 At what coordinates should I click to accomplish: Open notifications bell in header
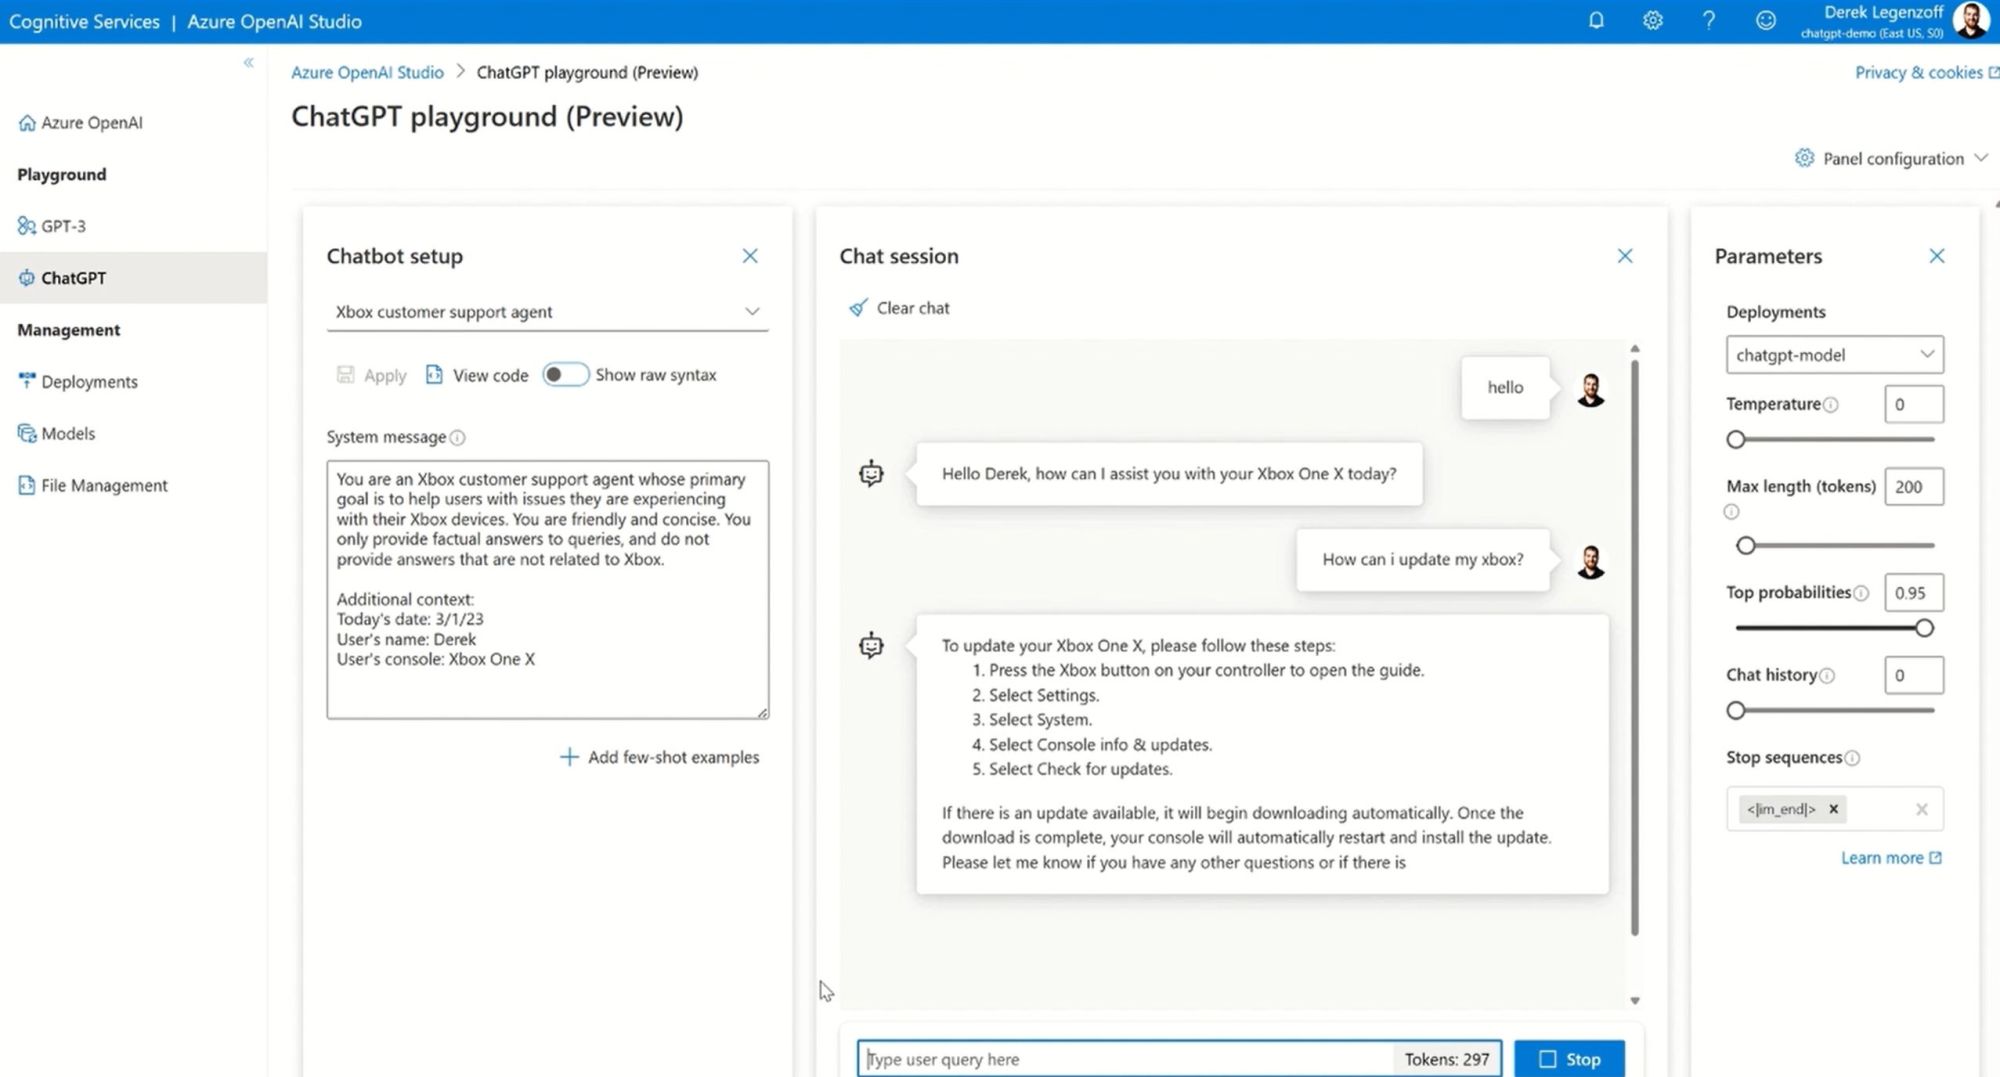coord(1596,20)
